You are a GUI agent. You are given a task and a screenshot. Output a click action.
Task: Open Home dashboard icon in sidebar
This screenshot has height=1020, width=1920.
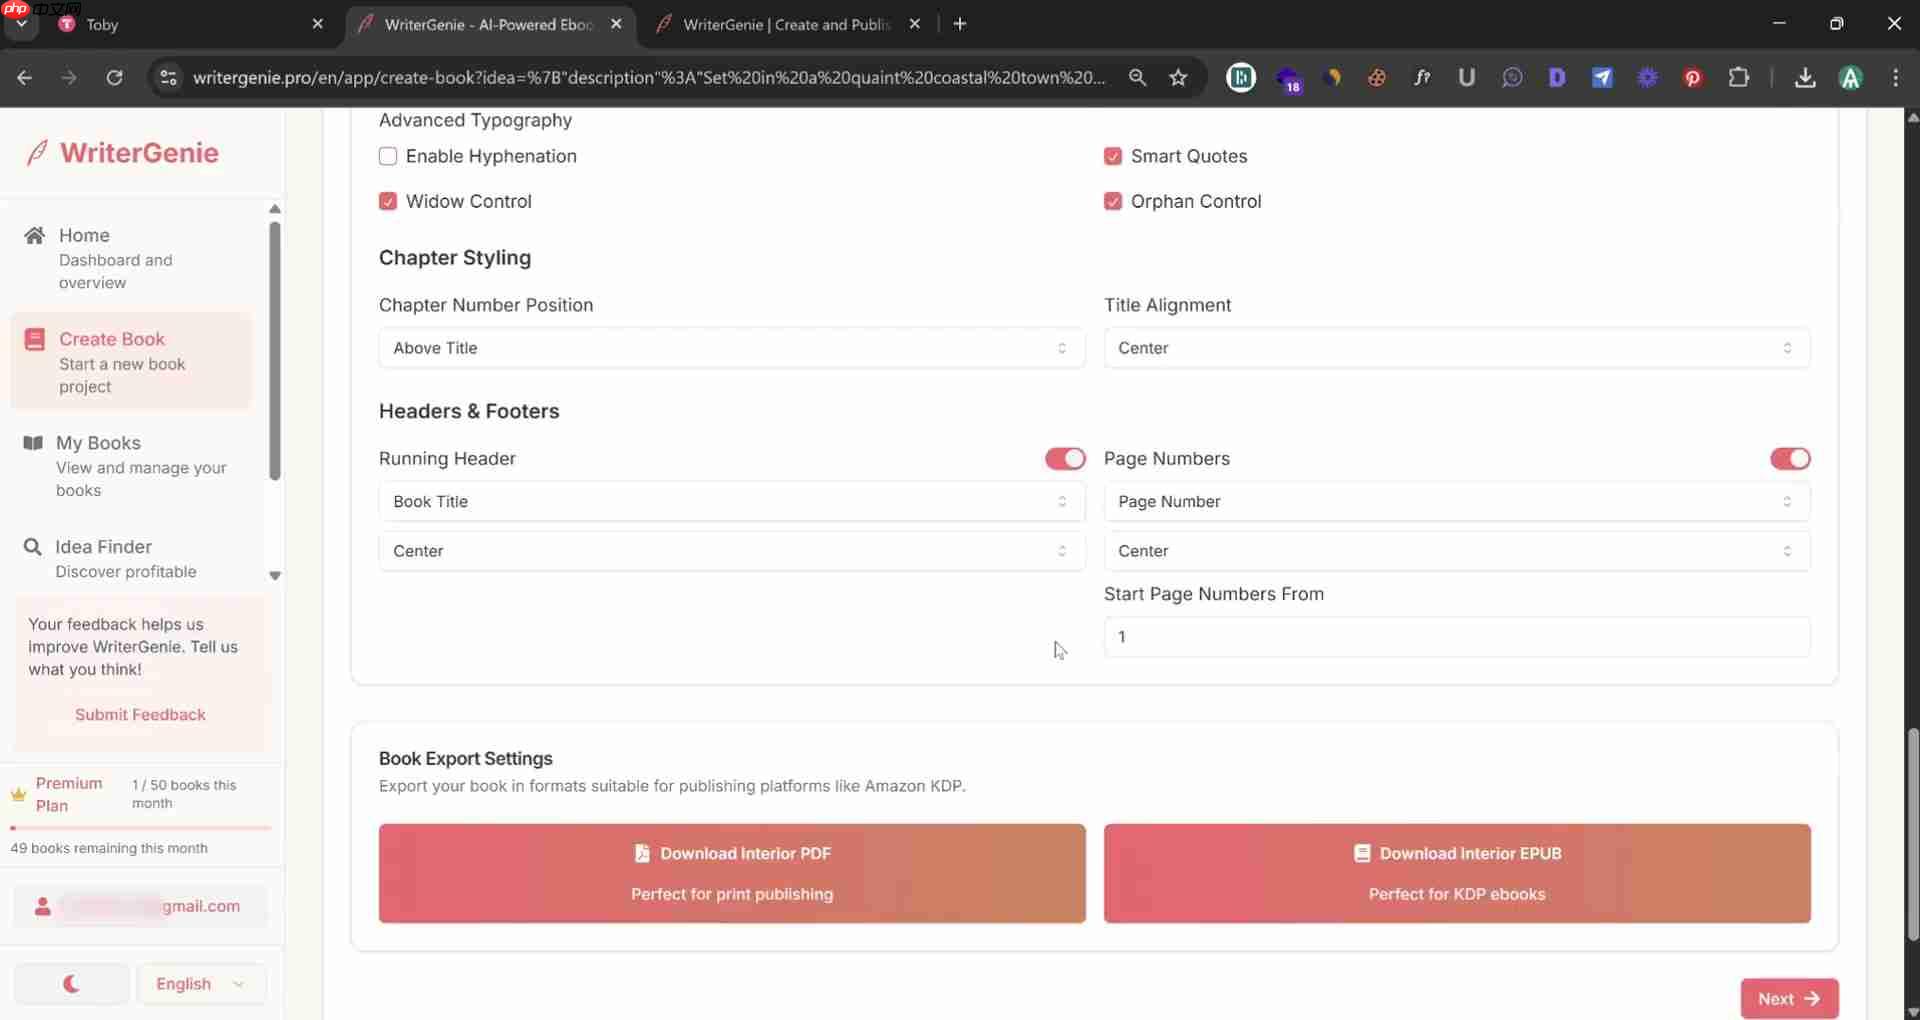pos(34,235)
